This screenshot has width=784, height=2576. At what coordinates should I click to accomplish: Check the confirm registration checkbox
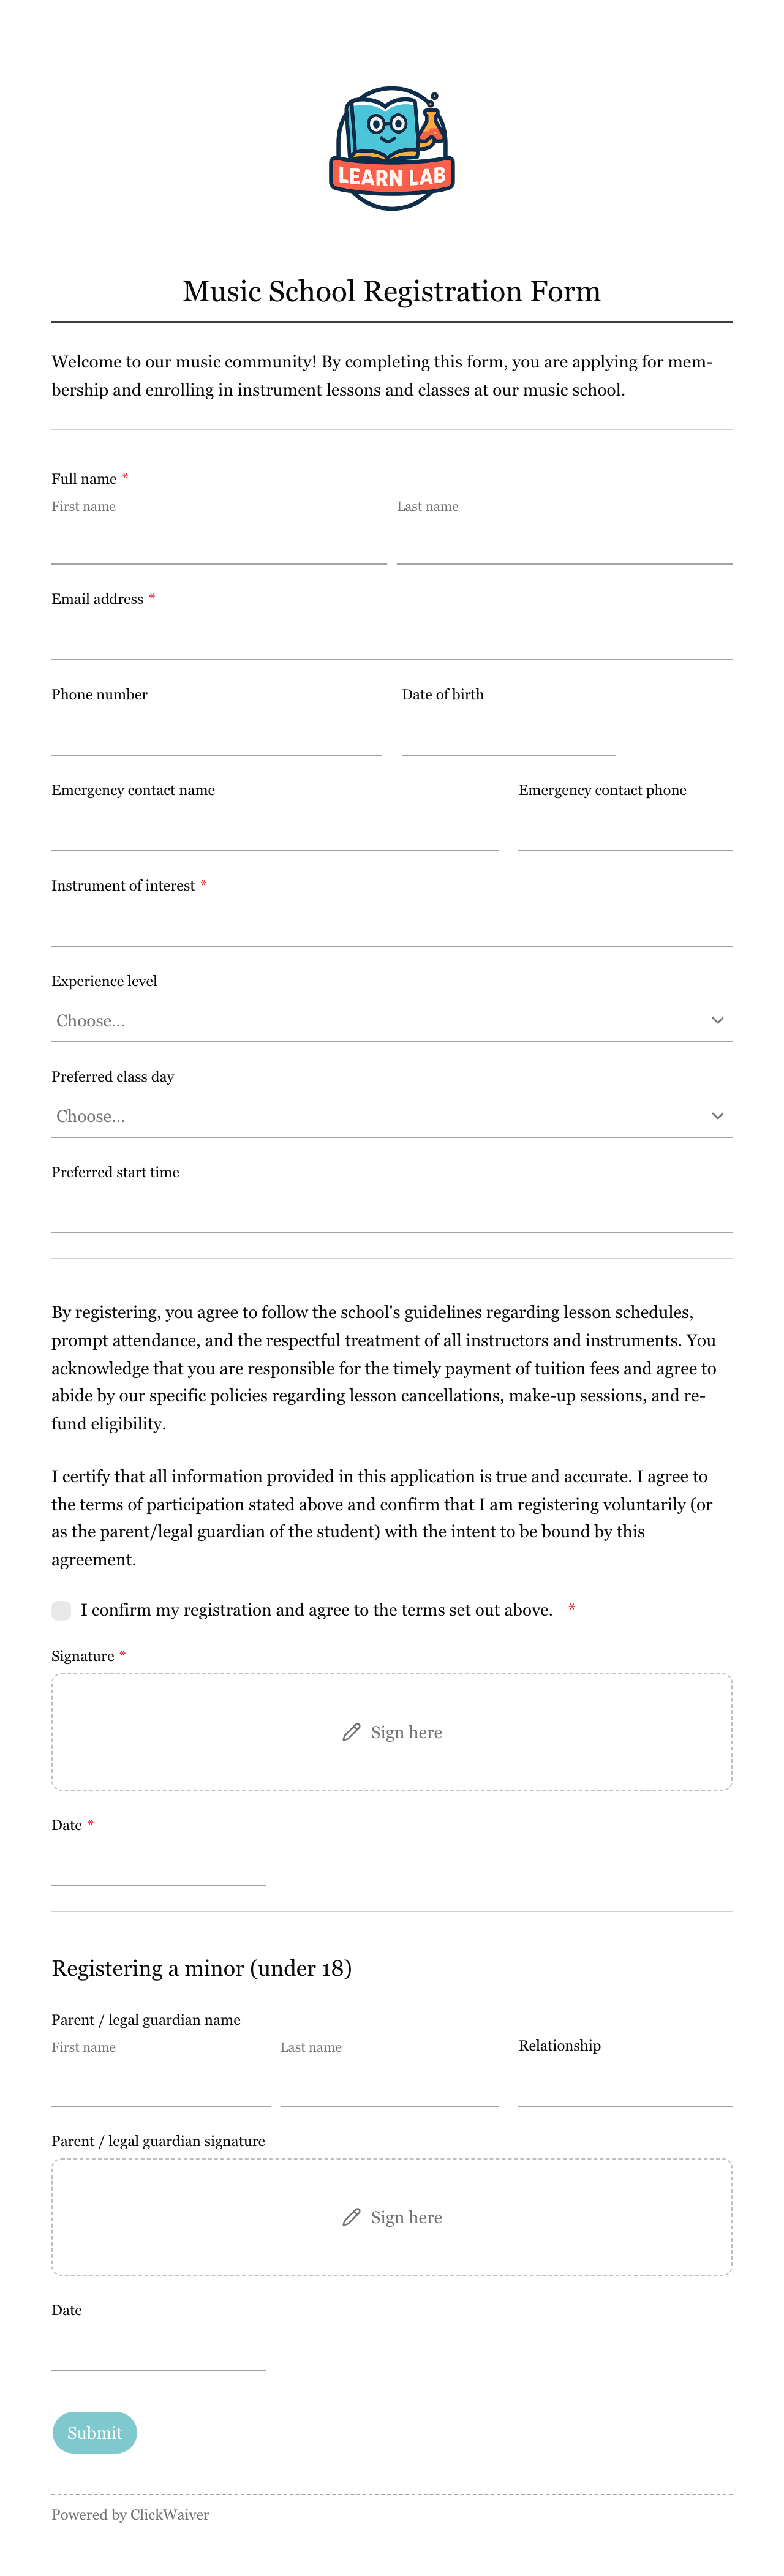tap(61, 1610)
